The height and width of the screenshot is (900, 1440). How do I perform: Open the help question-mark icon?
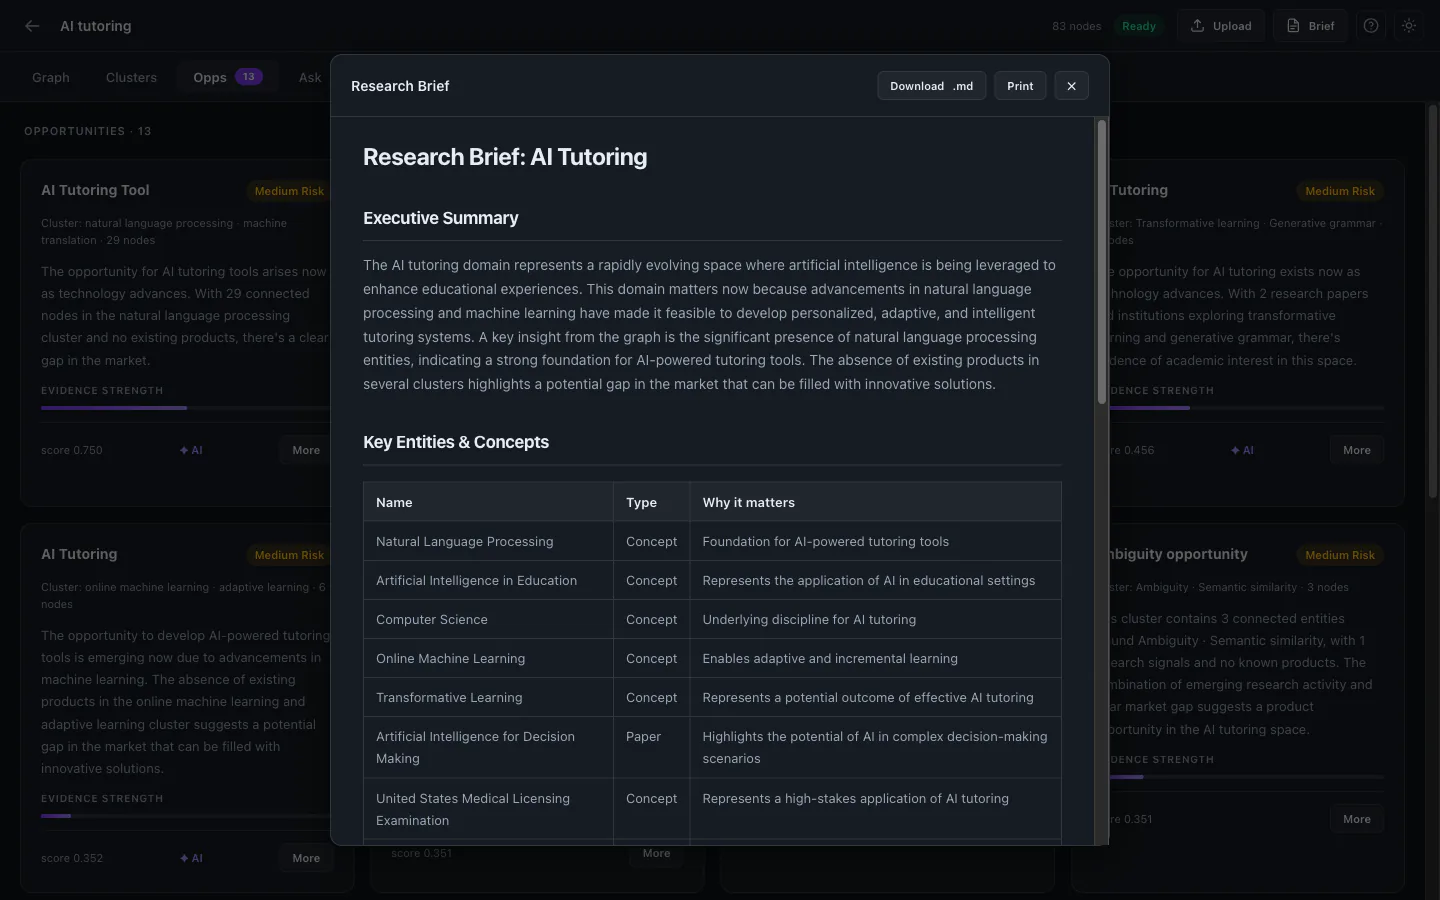(1371, 26)
